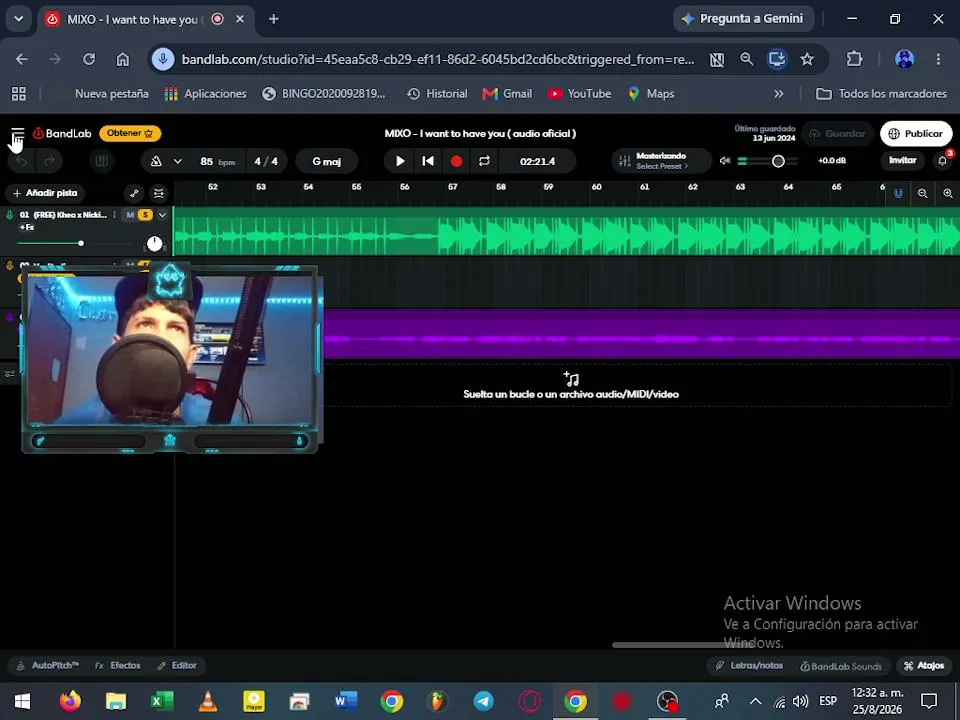Click Añadir pista to add a track
Image resolution: width=960 pixels, height=720 pixels.
click(x=45, y=193)
